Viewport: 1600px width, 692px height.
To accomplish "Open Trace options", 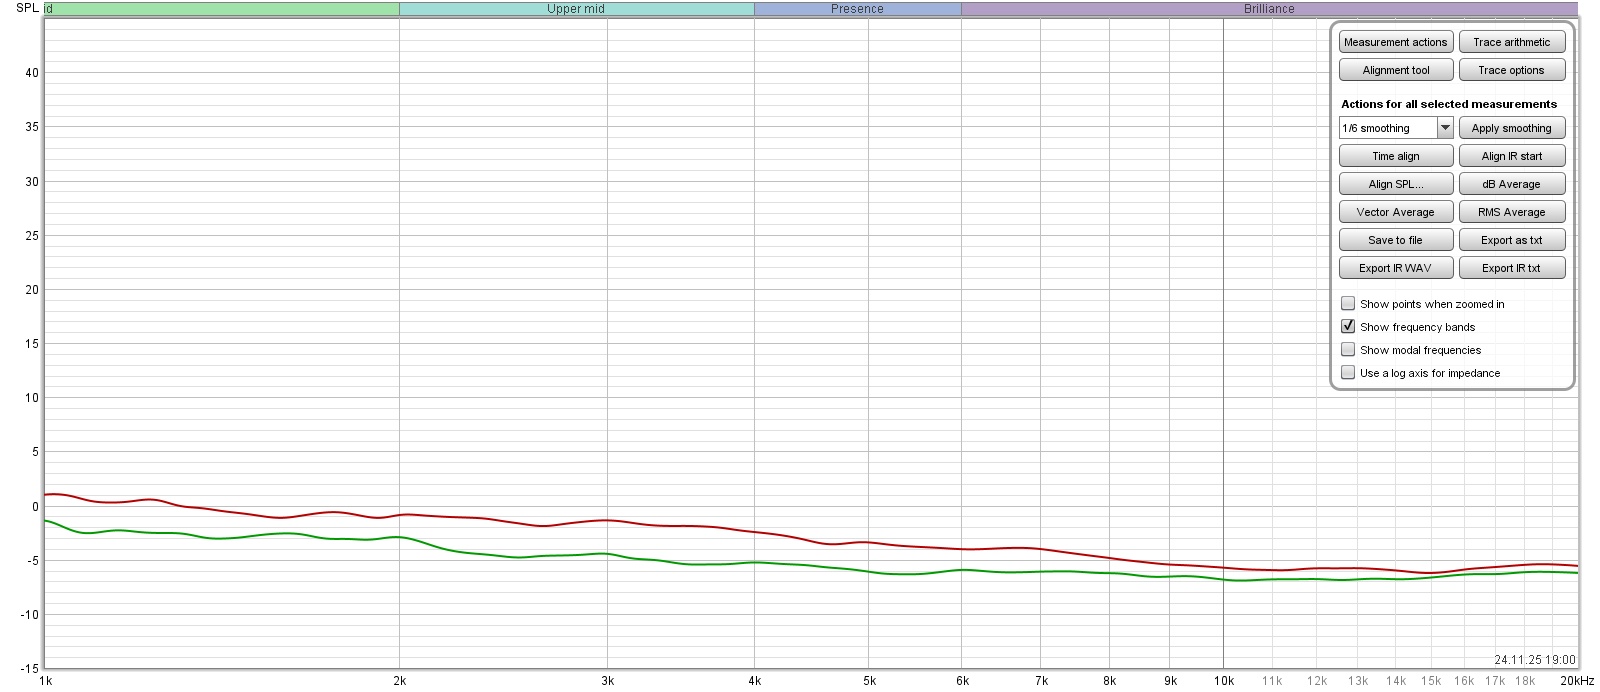I will coord(1512,70).
